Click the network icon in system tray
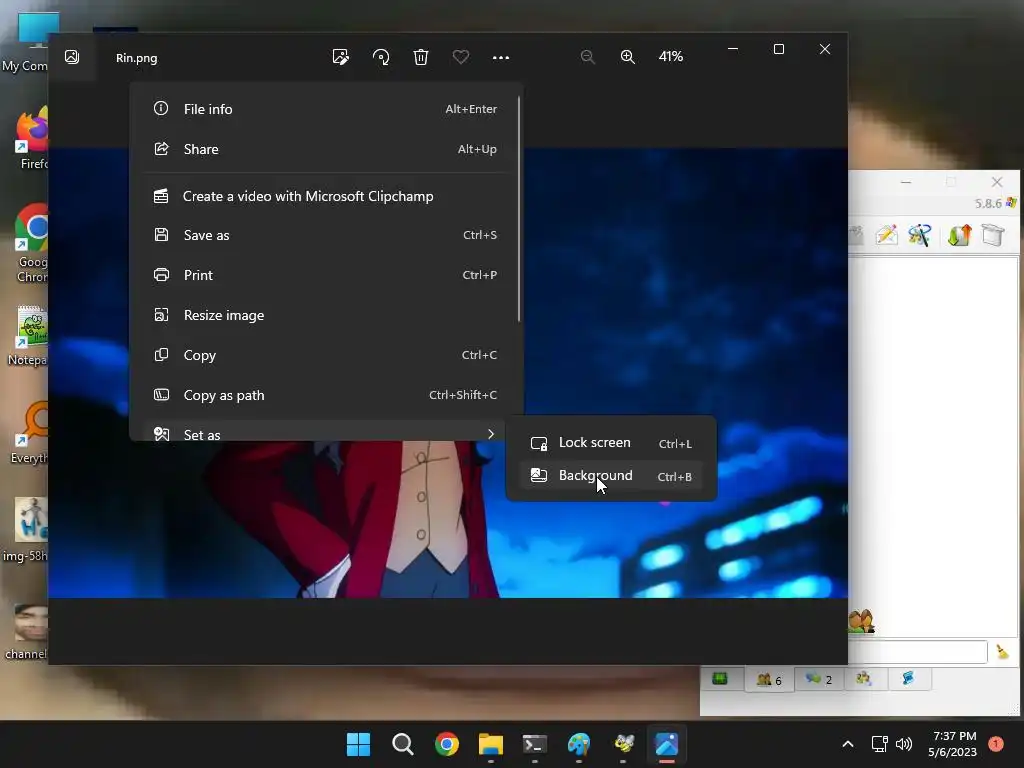Viewport: 1024px width, 768px height. pyautogui.click(x=880, y=744)
